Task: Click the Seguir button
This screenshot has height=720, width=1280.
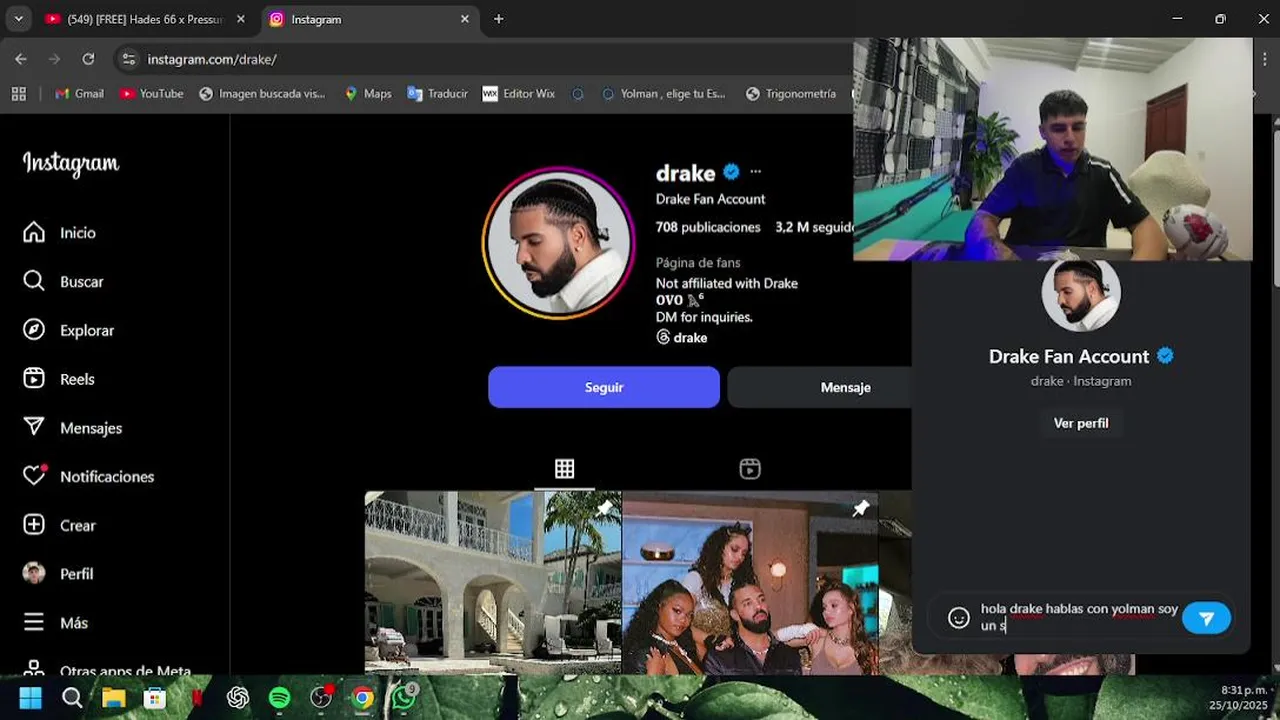Action: click(604, 387)
